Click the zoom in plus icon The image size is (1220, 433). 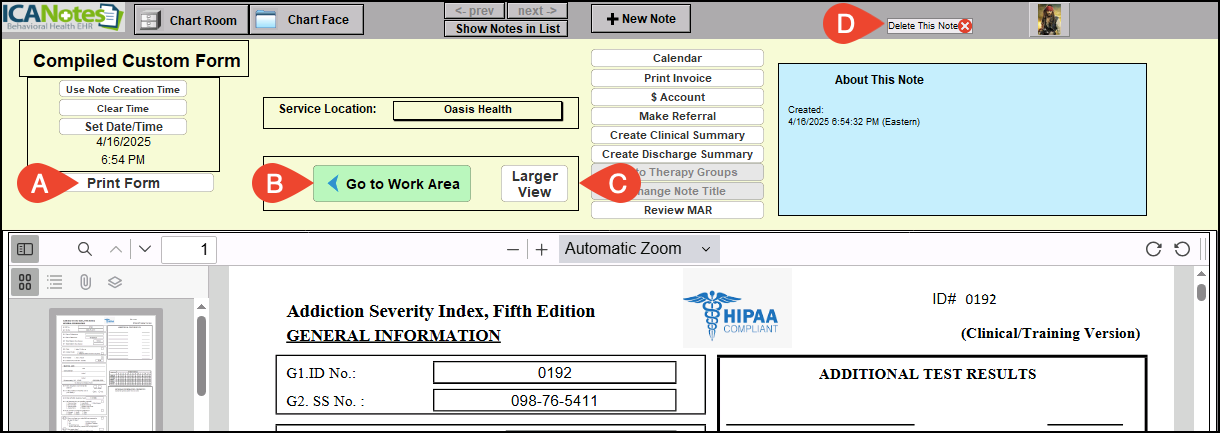[541, 249]
